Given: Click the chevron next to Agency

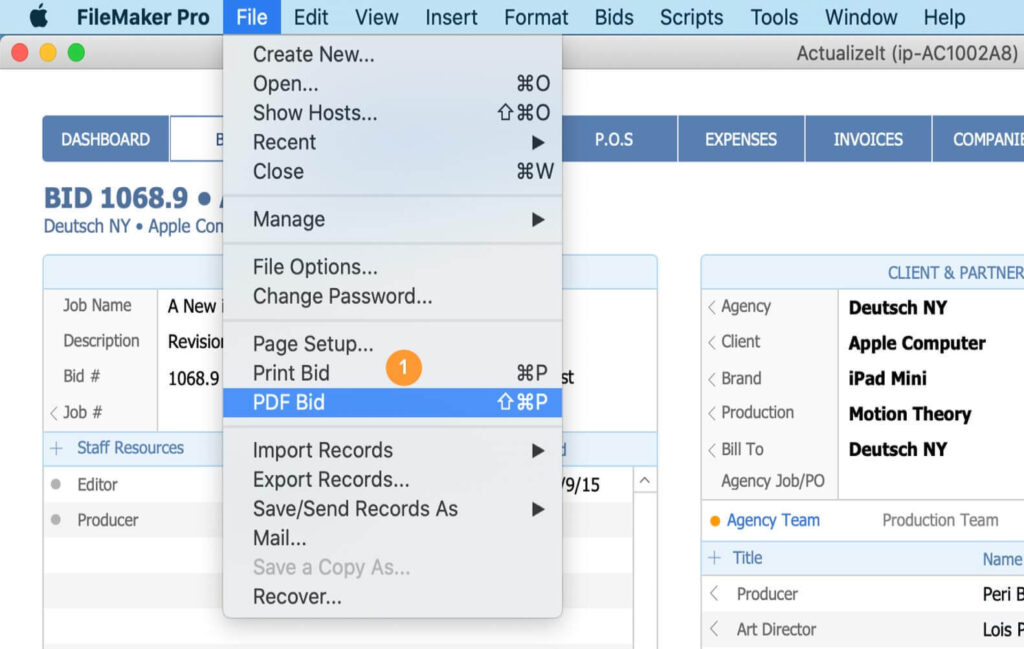Looking at the screenshot, I should click(x=712, y=307).
